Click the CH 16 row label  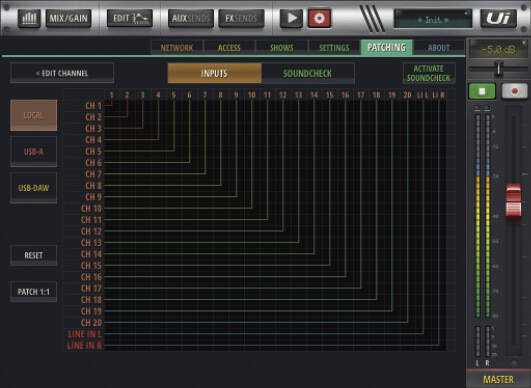91,277
